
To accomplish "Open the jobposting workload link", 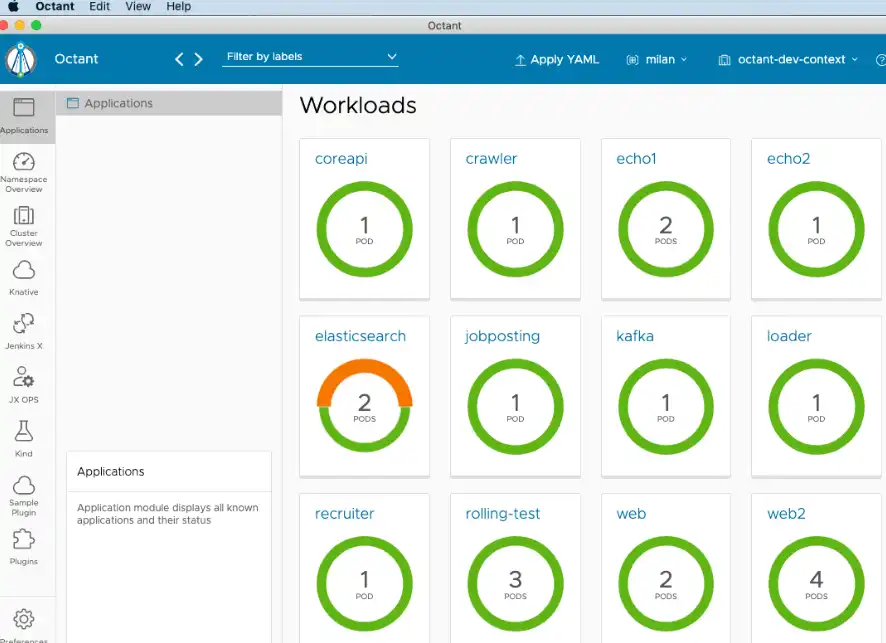I will tap(502, 337).
